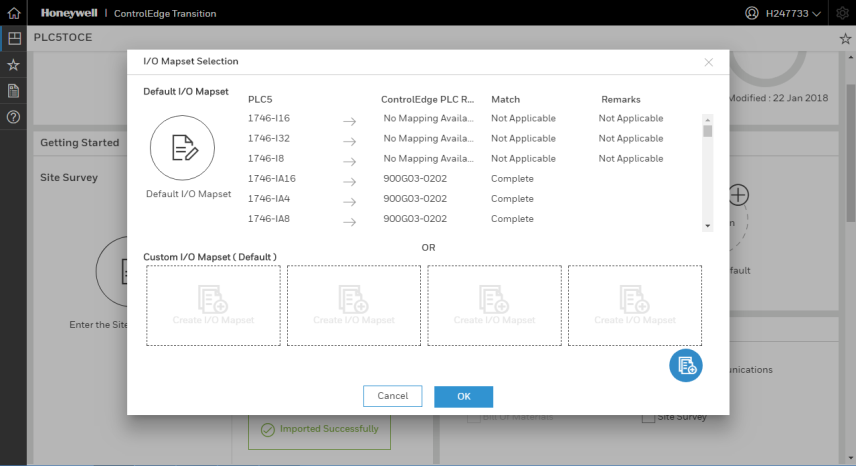Select the 1746-IA8 module text
This screenshot has height=466, width=856.
(x=269, y=219)
